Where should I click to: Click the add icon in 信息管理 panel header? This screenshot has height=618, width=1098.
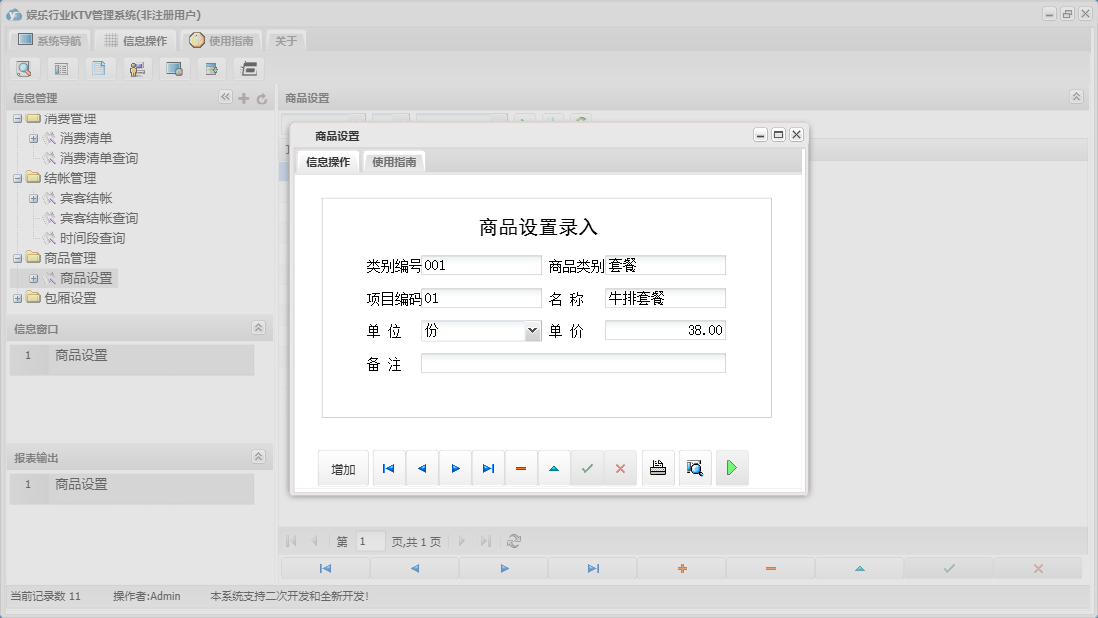pyautogui.click(x=243, y=98)
